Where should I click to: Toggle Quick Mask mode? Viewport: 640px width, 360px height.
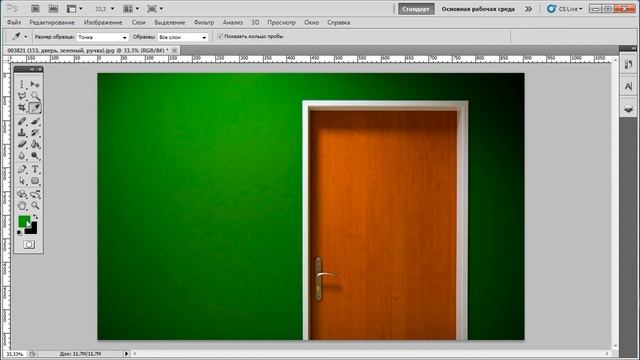(x=29, y=244)
